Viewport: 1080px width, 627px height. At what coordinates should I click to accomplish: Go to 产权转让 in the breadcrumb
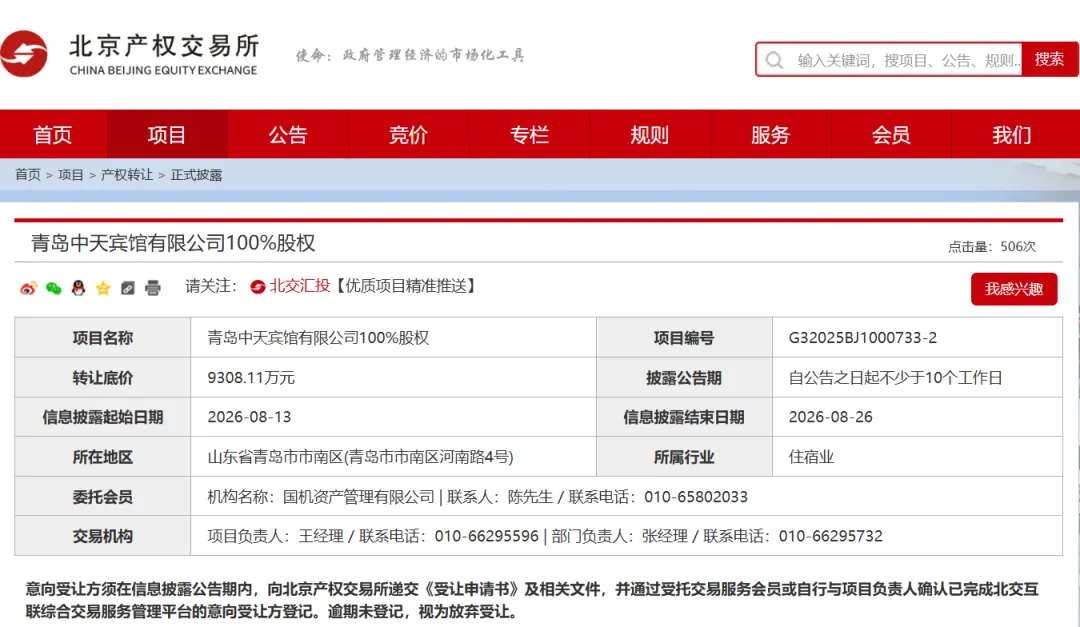click(x=127, y=175)
